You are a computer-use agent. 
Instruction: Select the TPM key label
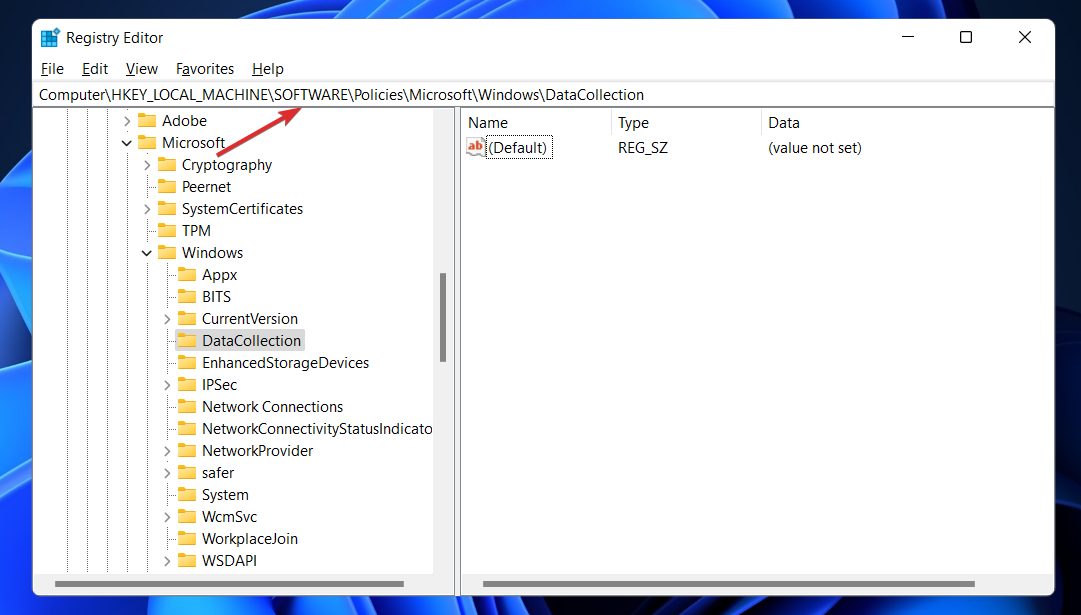coord(196,231)
